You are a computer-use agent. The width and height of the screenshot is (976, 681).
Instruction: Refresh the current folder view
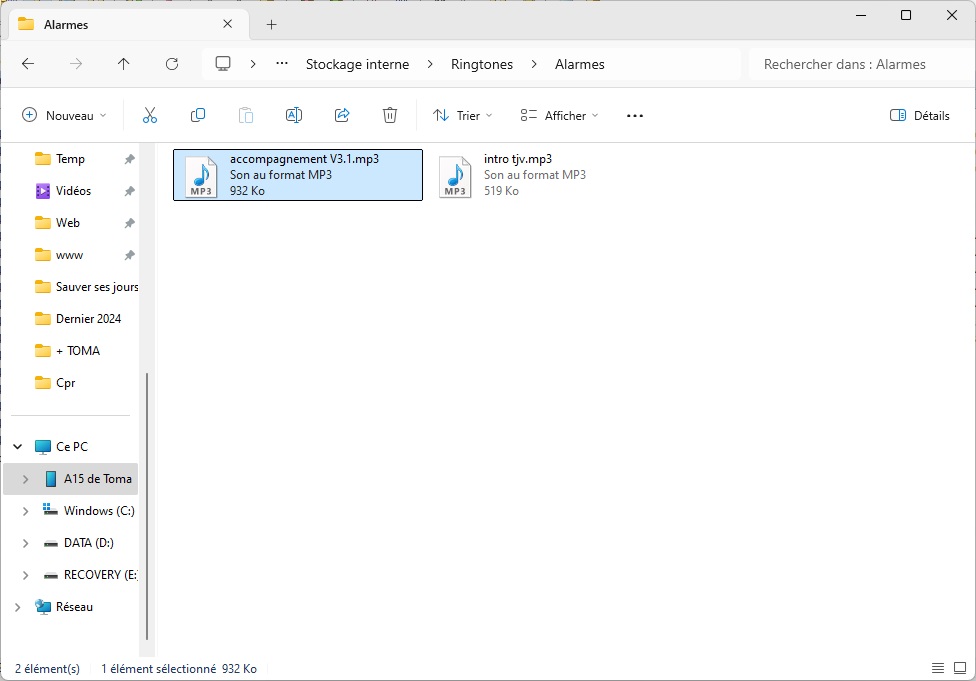[x=172, y=64]
